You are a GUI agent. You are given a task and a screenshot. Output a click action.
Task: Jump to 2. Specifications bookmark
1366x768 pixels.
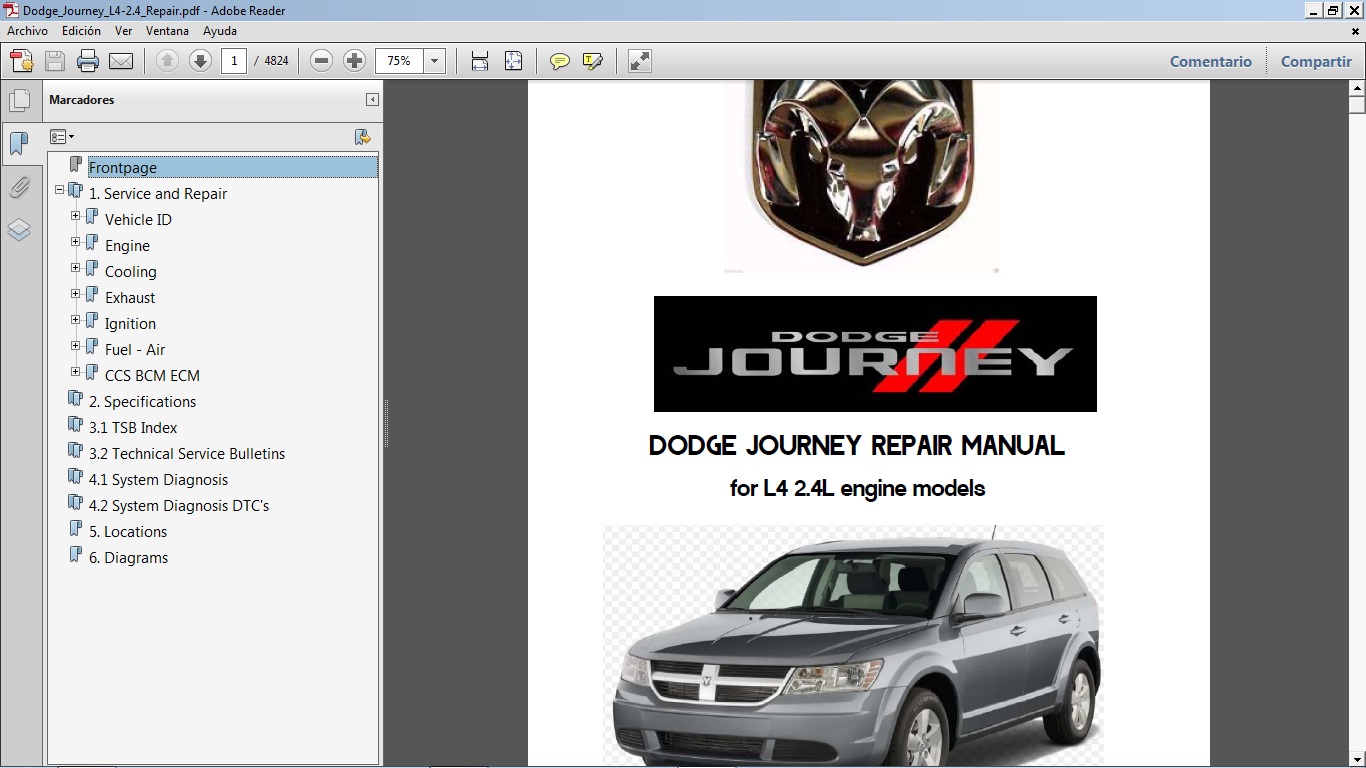click(142, 402)
